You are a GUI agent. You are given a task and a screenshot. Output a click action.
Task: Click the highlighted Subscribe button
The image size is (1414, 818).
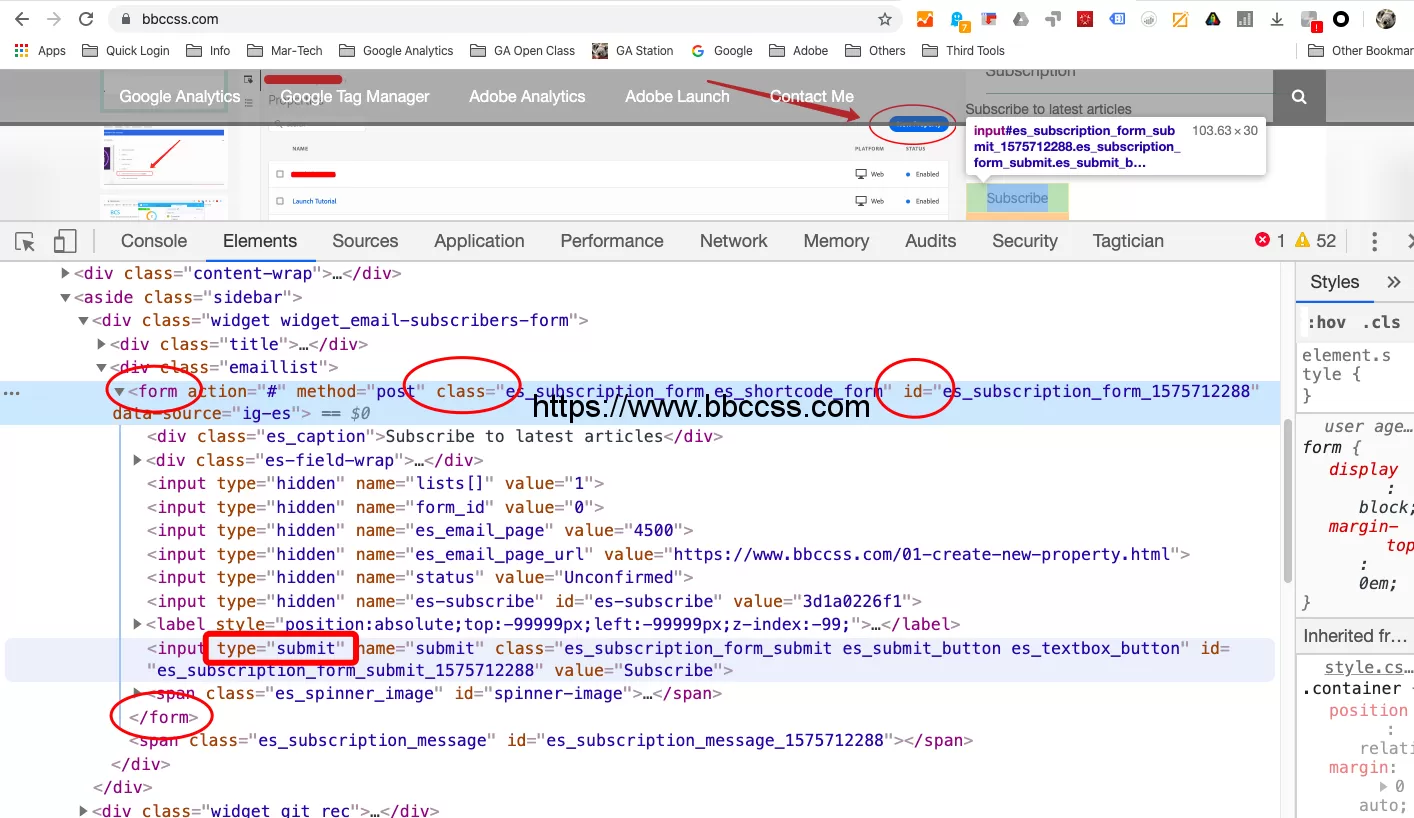coord(1017,198)
